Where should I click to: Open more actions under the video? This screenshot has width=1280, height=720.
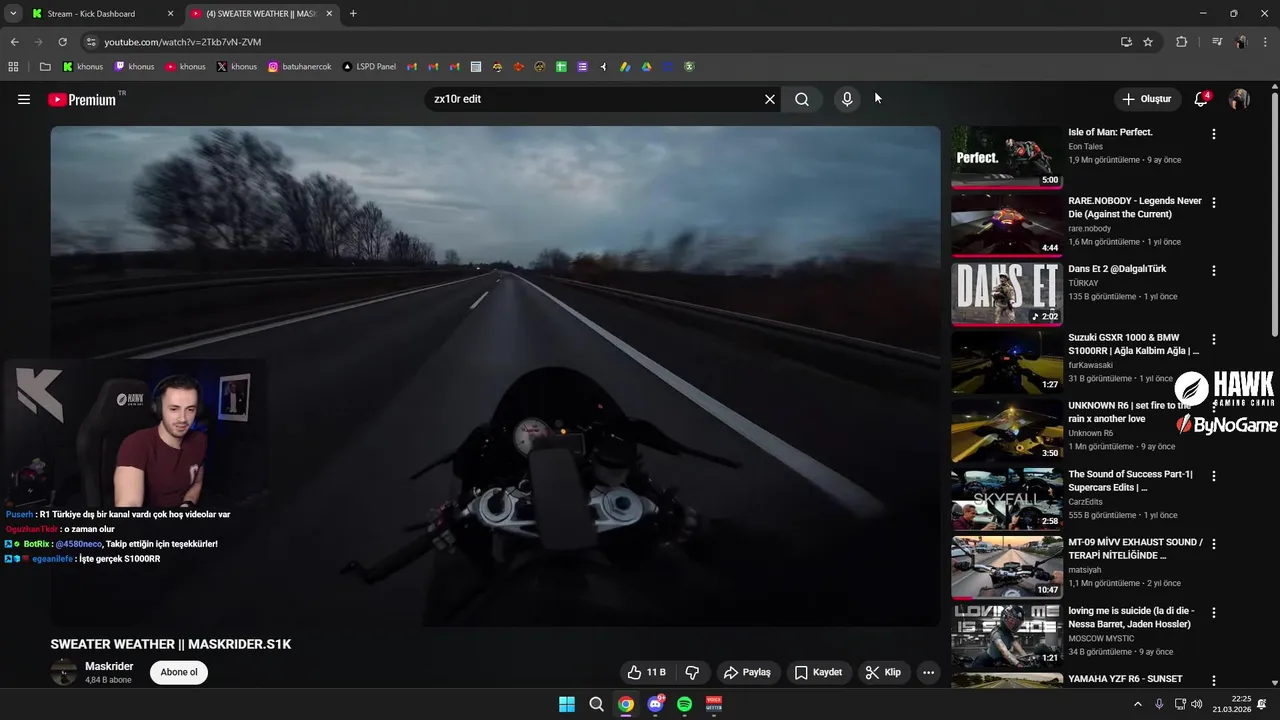click(x=928, y=672)
